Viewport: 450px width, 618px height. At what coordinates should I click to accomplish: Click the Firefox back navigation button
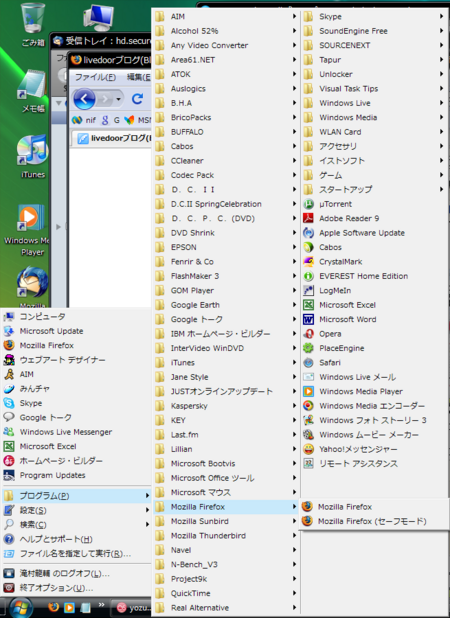tap(84, 99)
